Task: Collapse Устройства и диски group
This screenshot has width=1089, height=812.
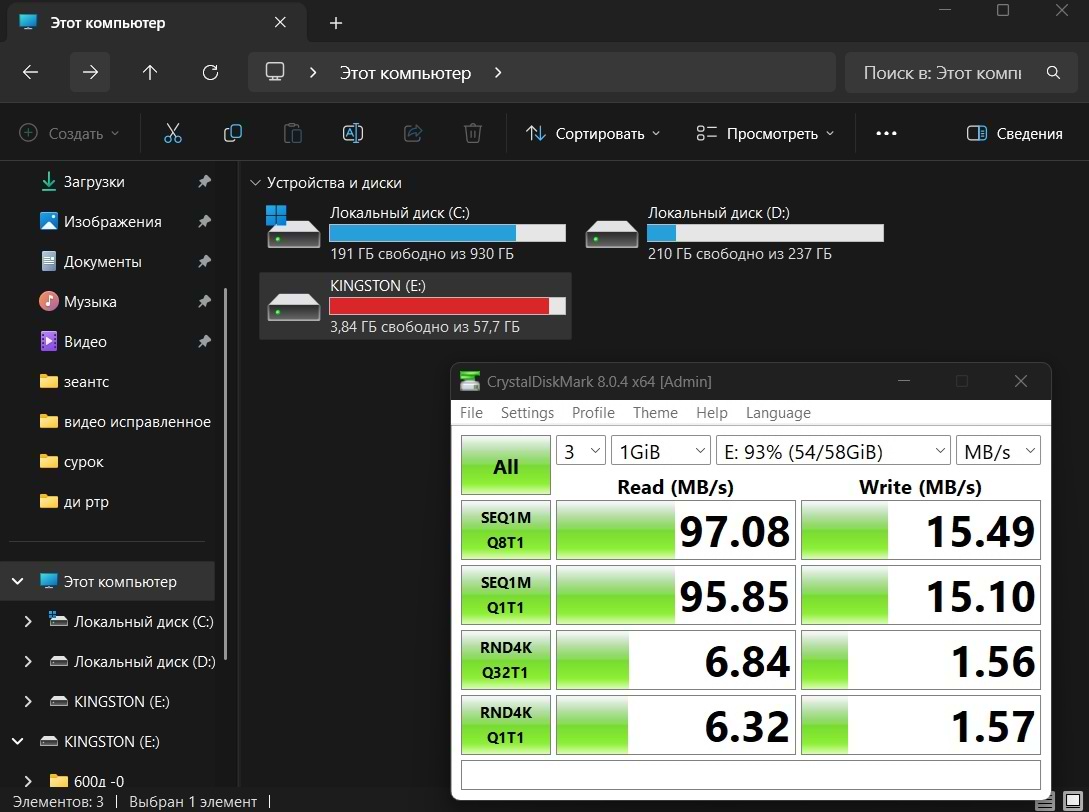Action: coord(255,183)
